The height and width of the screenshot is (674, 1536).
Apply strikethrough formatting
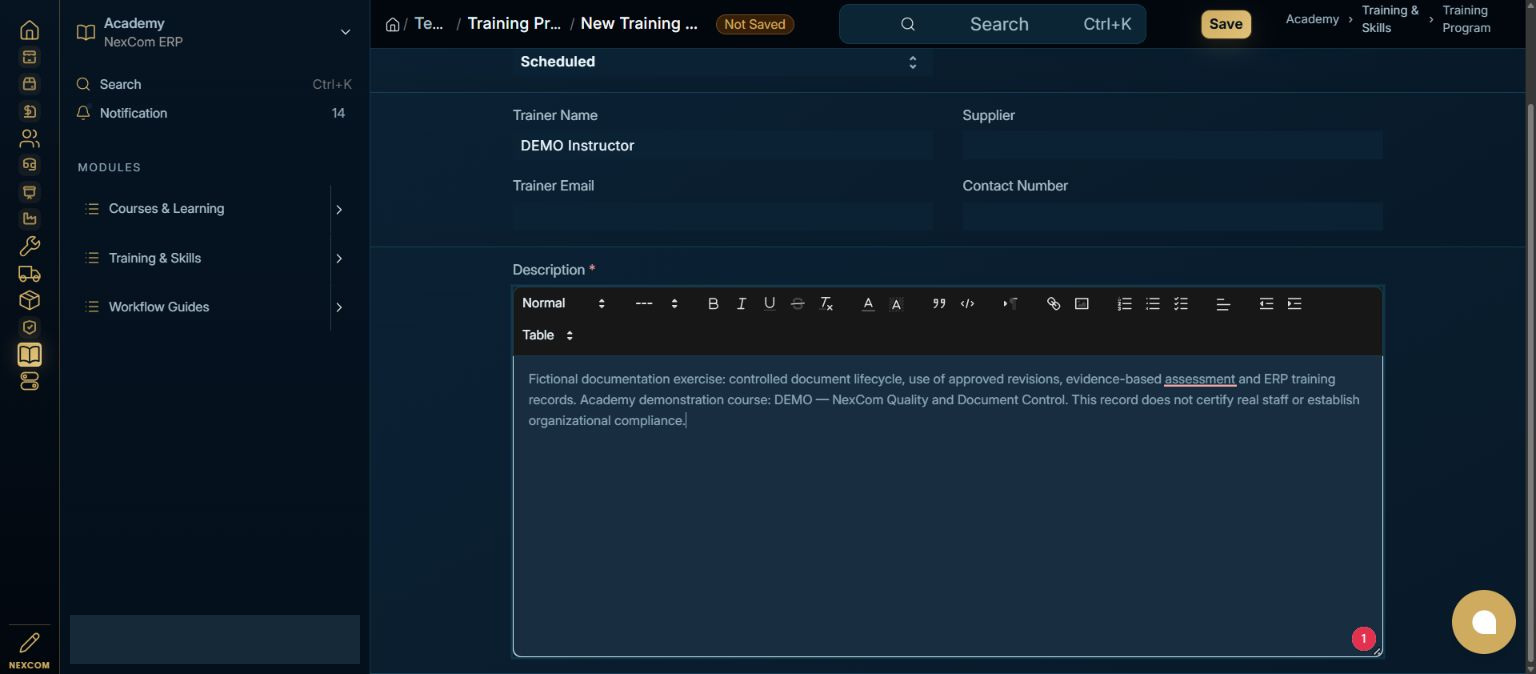pos(797,304)
